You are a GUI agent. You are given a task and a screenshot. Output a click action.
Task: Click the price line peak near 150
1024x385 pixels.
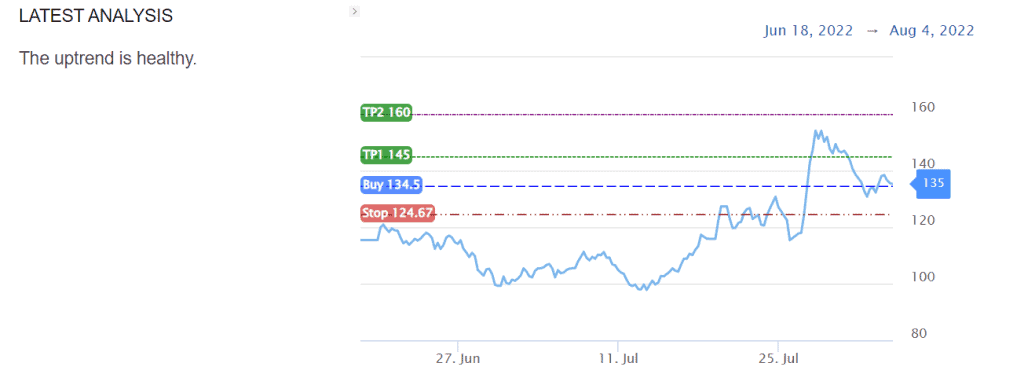816,132
